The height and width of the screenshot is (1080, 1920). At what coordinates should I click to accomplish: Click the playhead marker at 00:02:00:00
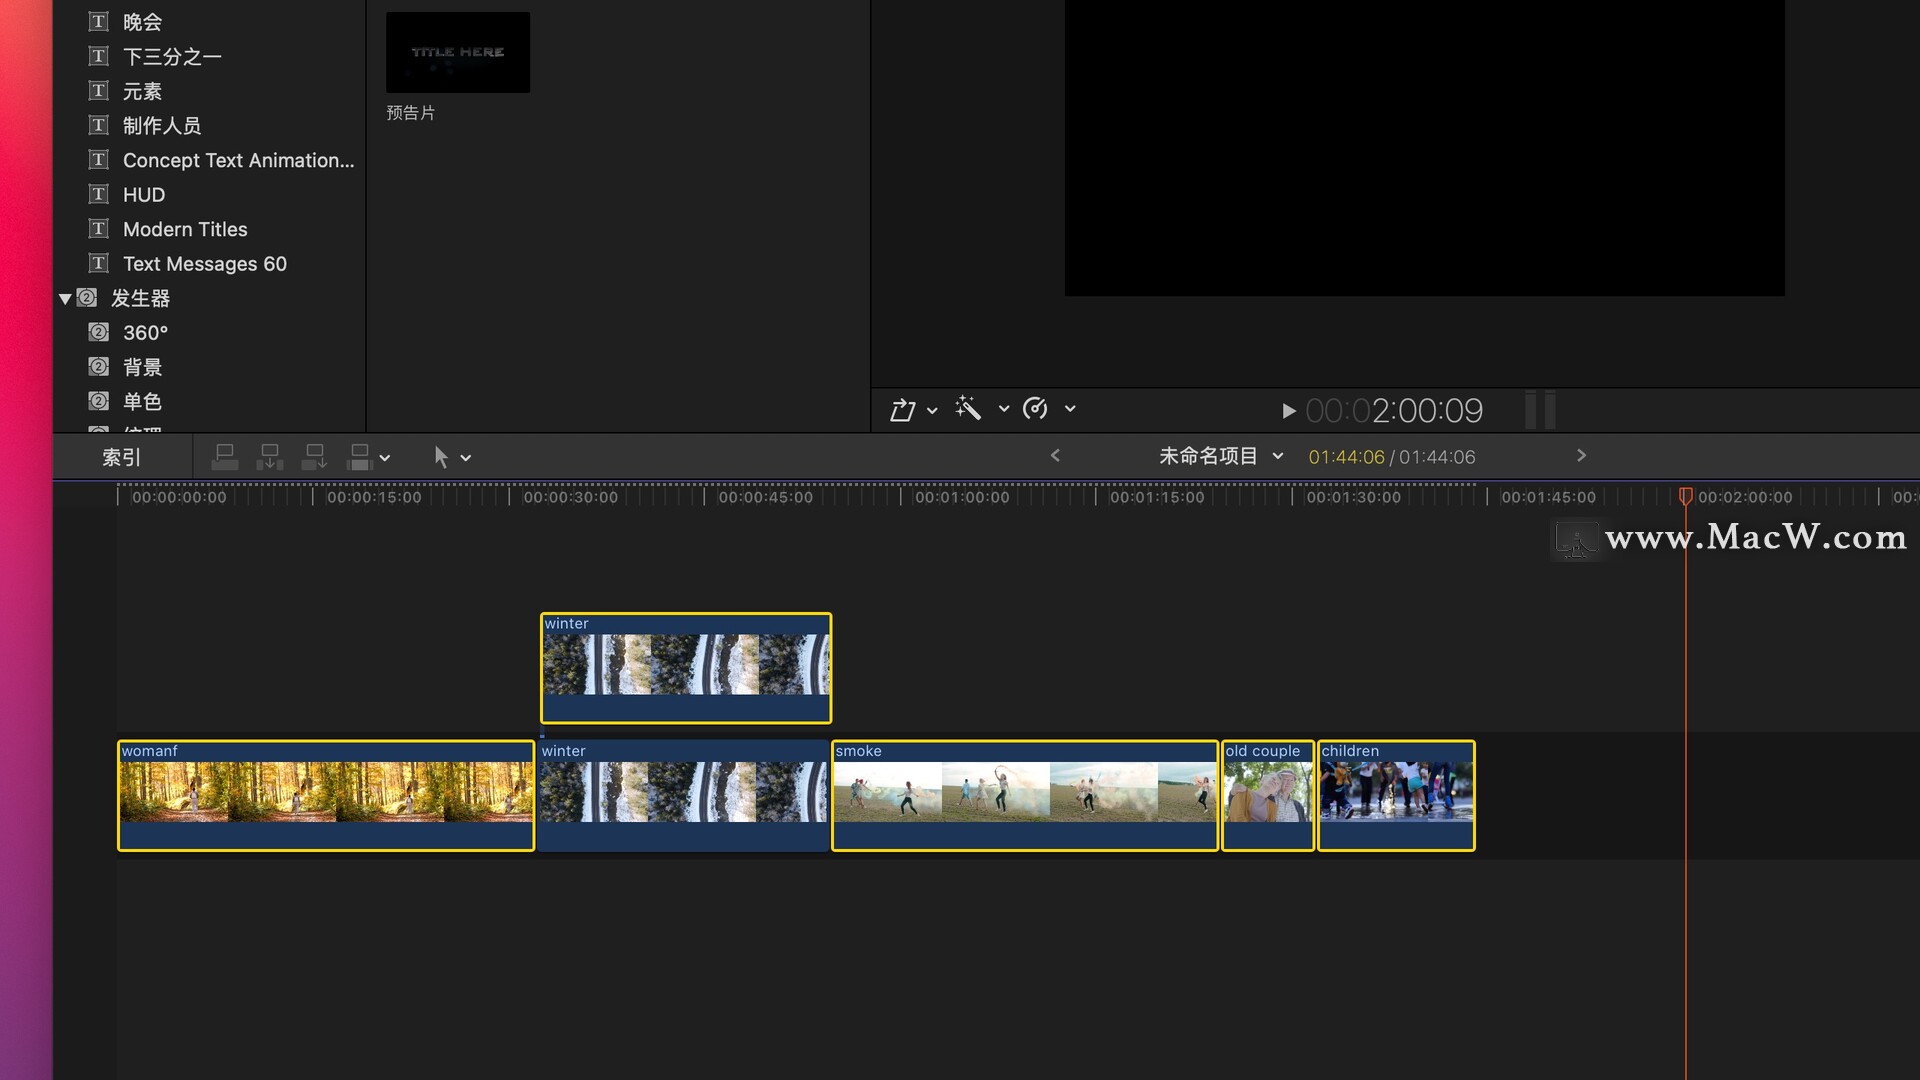point(1685,496)
